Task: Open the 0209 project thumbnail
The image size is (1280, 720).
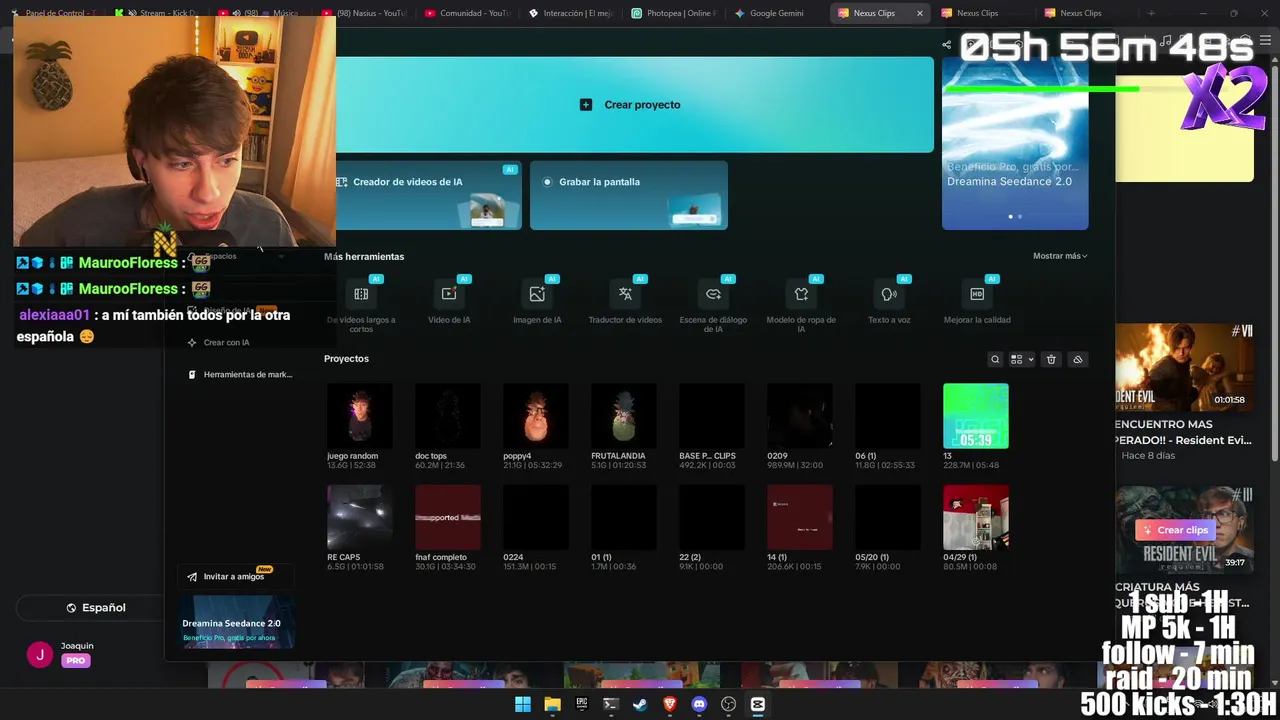Action: [x=800, y=416]
